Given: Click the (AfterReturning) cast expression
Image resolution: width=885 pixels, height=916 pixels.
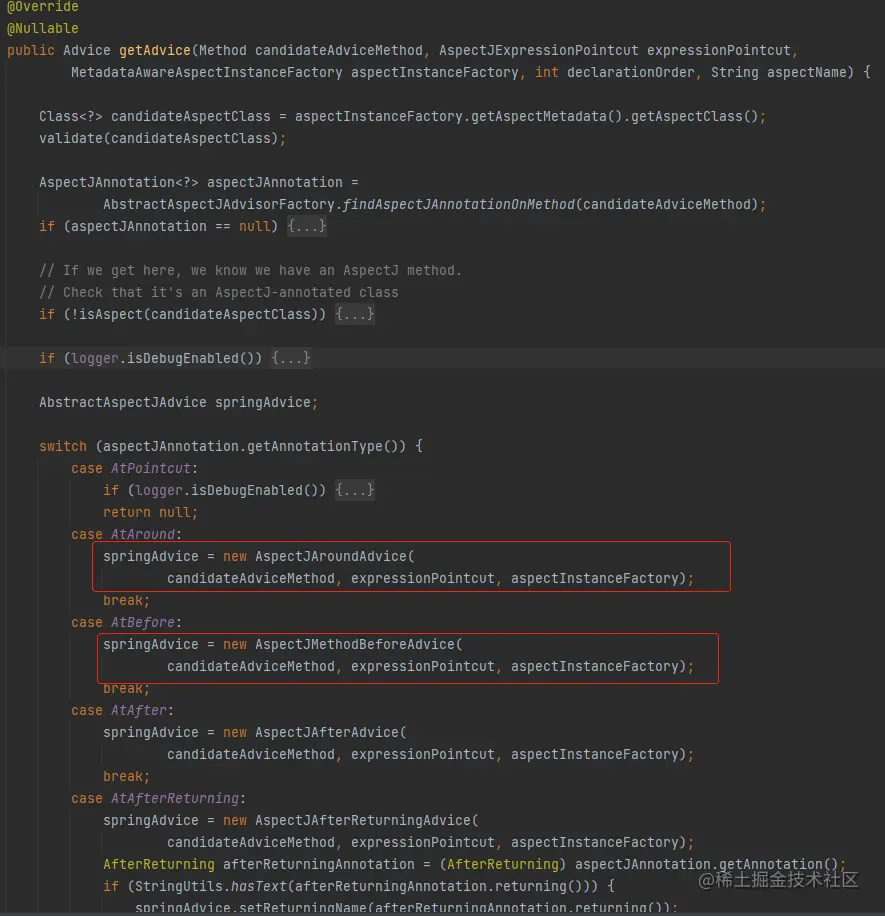Looking at the screenshot, I should pyautogui.click(x=502, y=865).
